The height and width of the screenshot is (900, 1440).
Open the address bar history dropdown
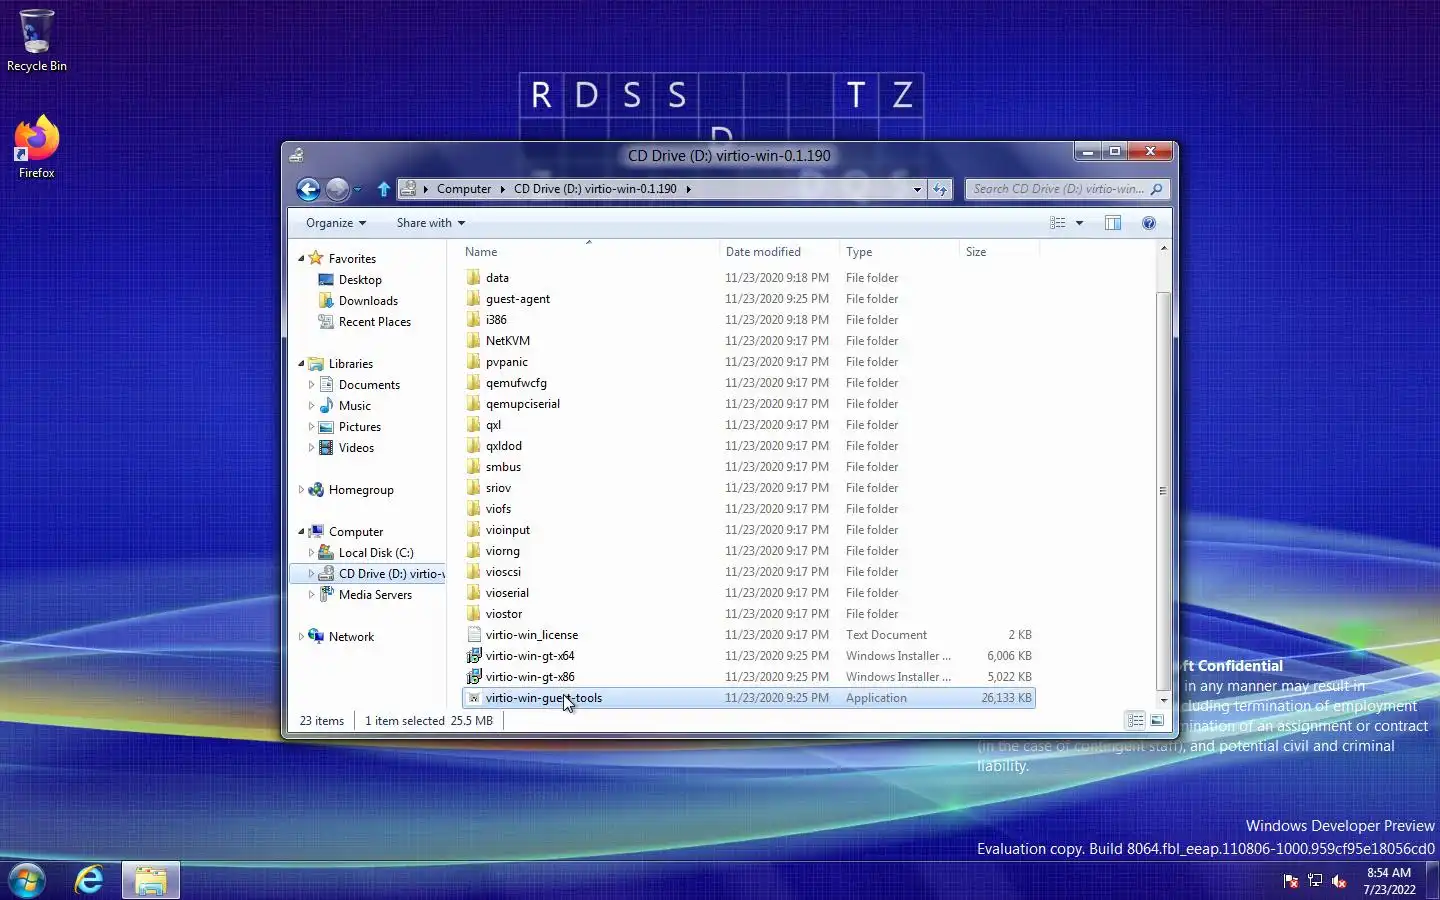917,189
